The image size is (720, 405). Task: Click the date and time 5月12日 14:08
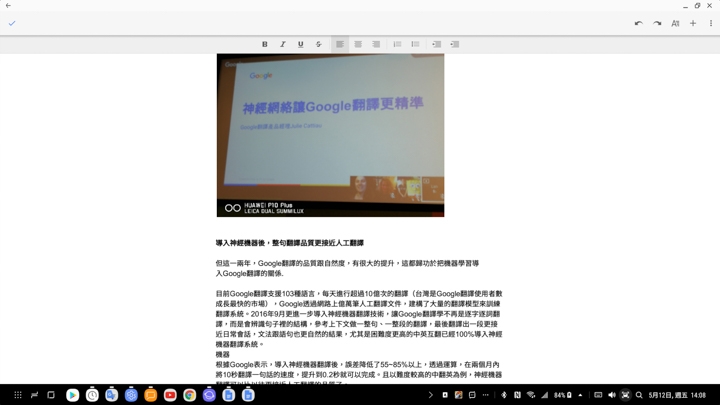677,395
